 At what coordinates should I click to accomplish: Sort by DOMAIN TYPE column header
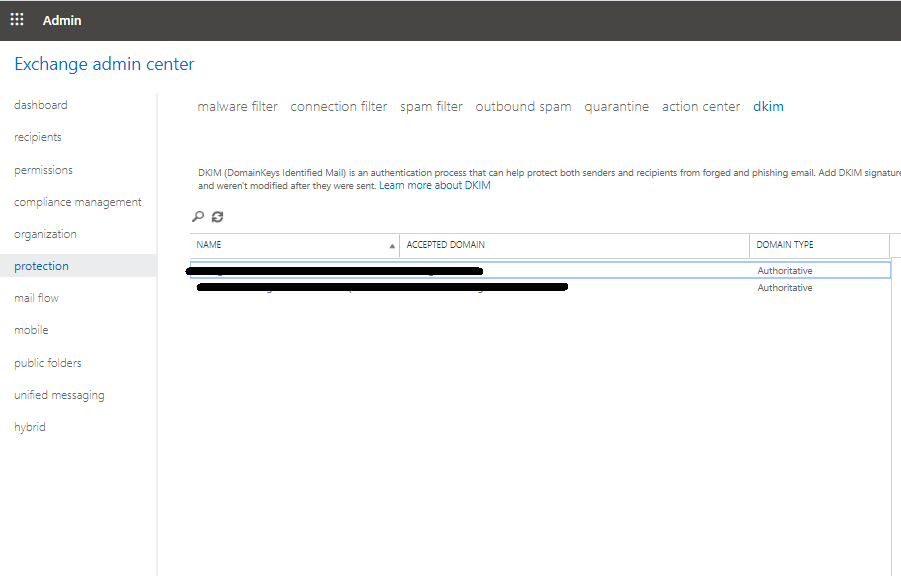tap(819, 245)
